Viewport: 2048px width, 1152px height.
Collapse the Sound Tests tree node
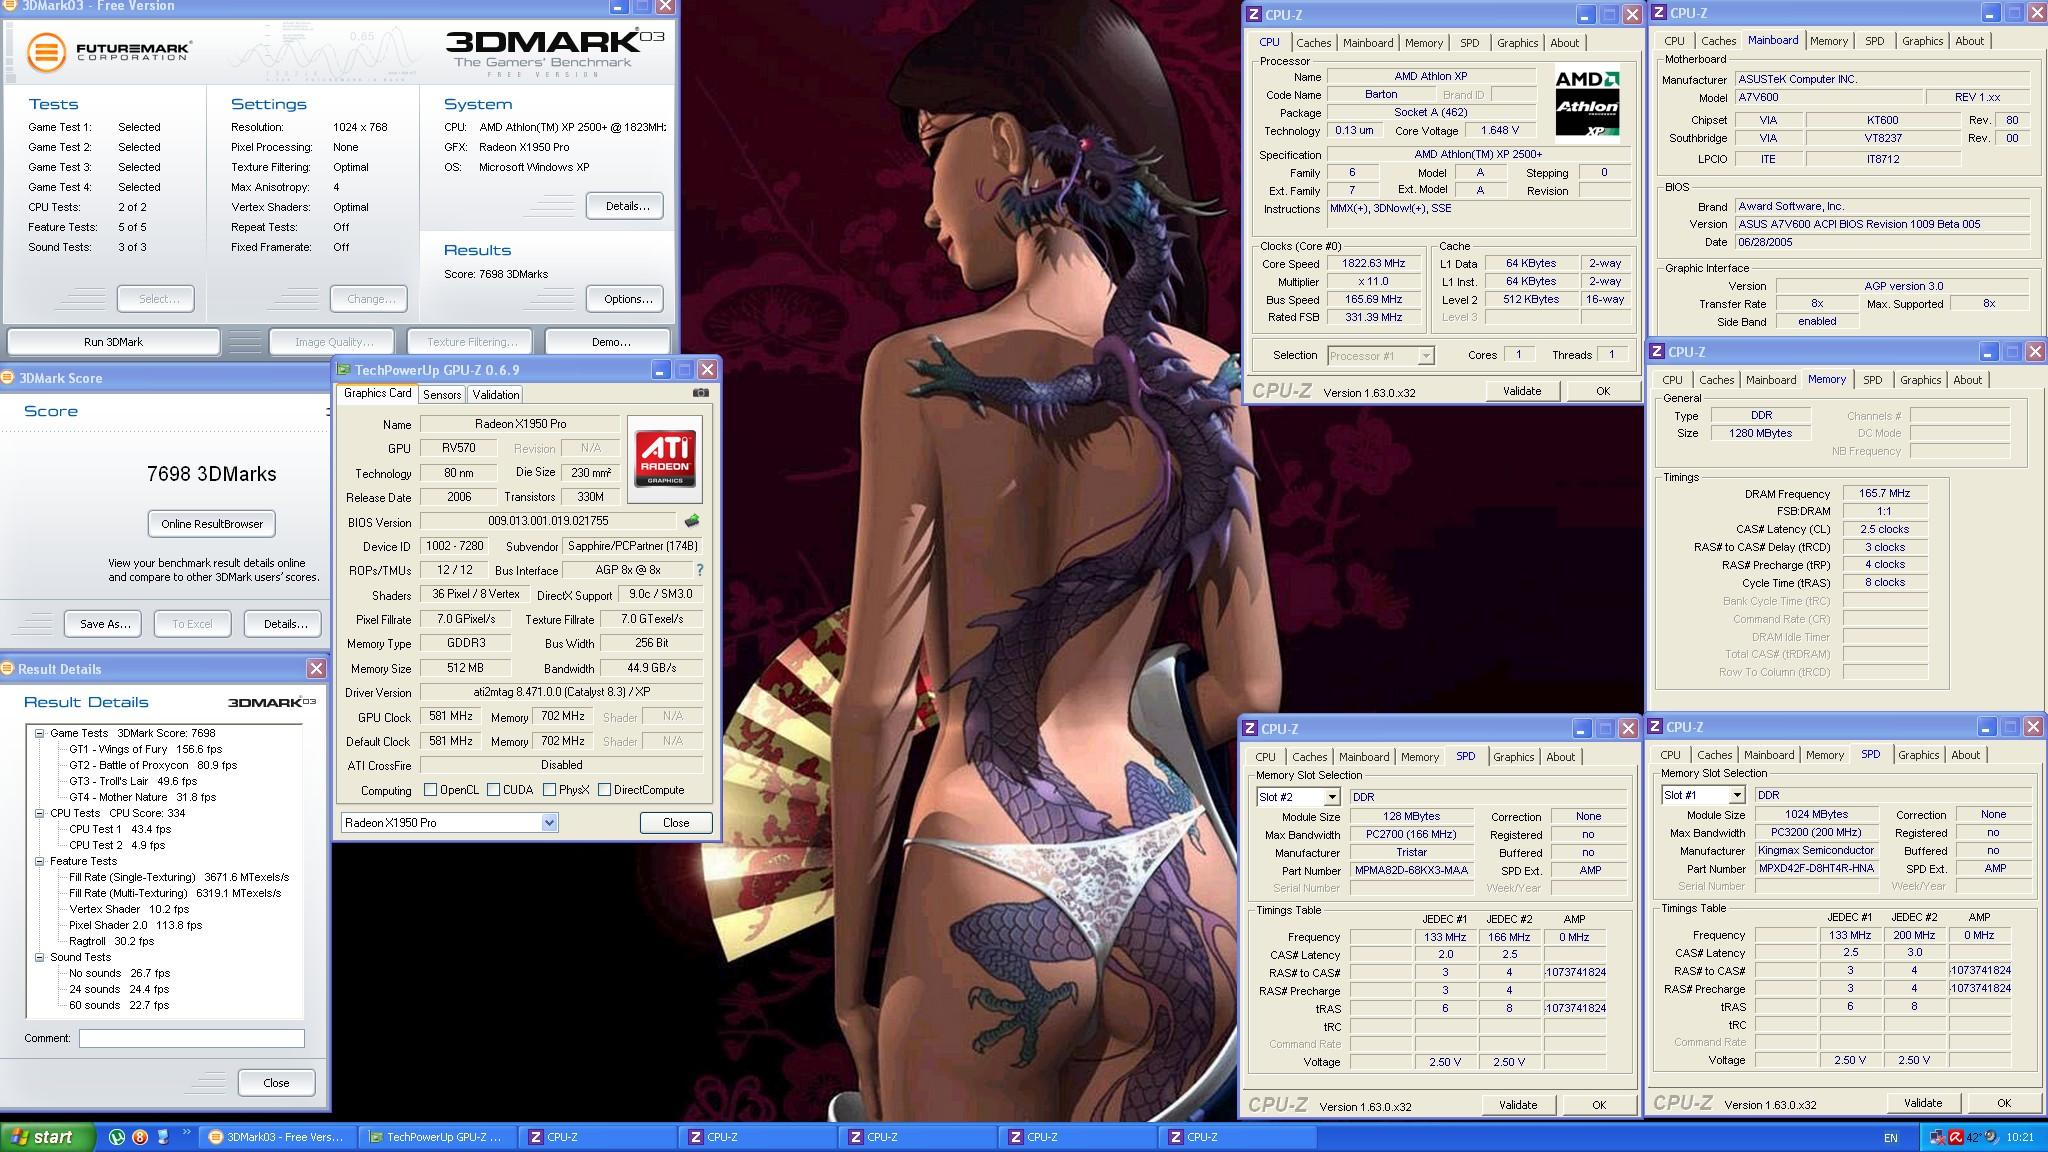(x=40, y=957)
